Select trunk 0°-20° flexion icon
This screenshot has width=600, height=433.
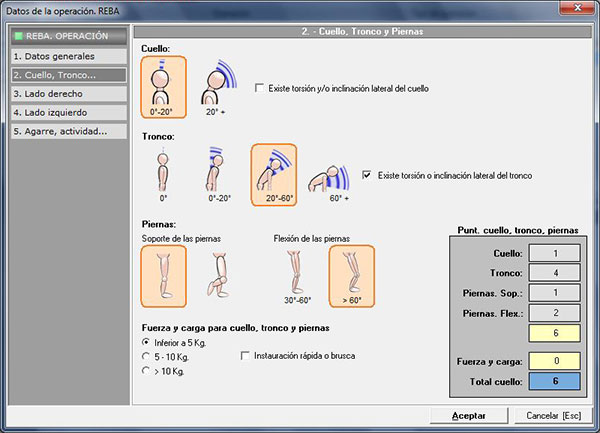point(219,174)
